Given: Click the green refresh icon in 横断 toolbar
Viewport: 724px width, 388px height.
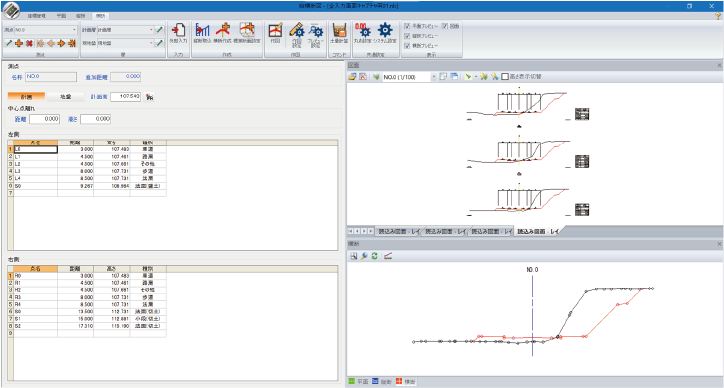Looking at the screenshot, I should (374, 256).
